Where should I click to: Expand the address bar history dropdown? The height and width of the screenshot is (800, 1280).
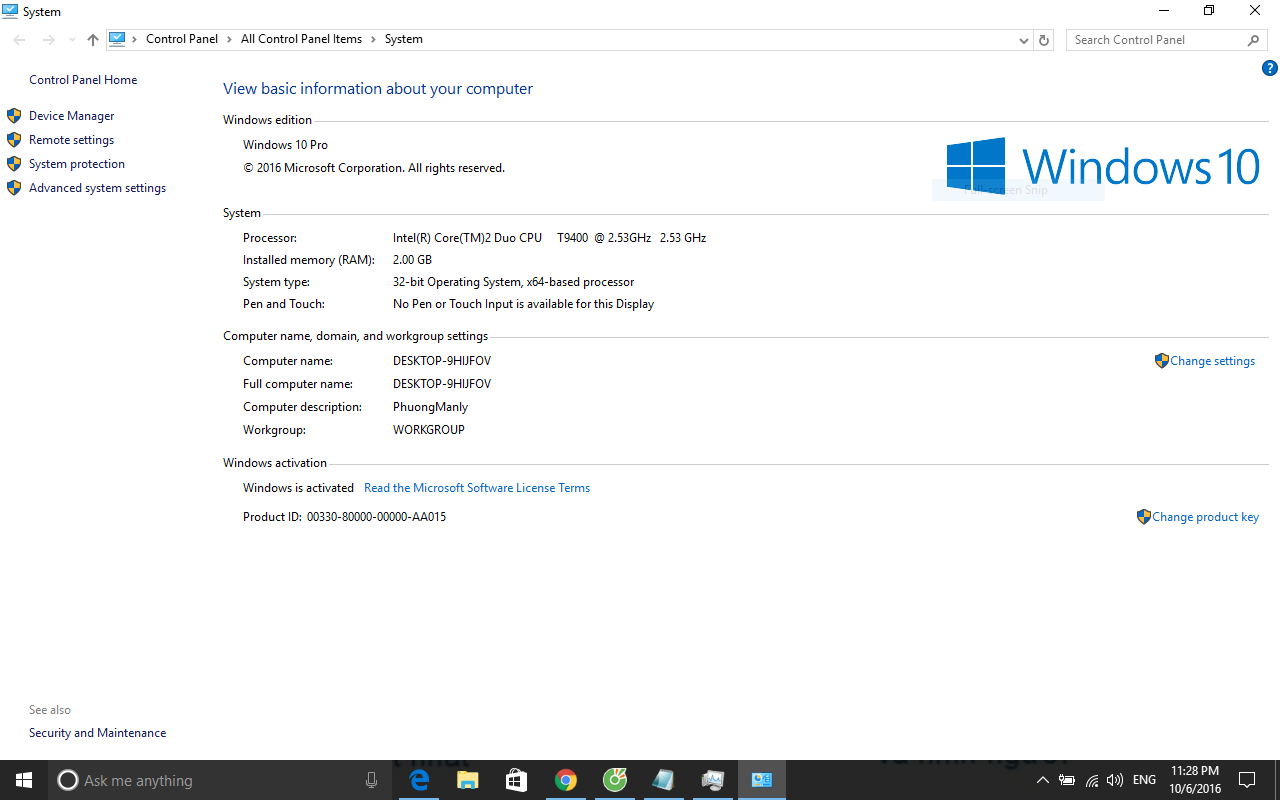click(x=1024, y=40)
